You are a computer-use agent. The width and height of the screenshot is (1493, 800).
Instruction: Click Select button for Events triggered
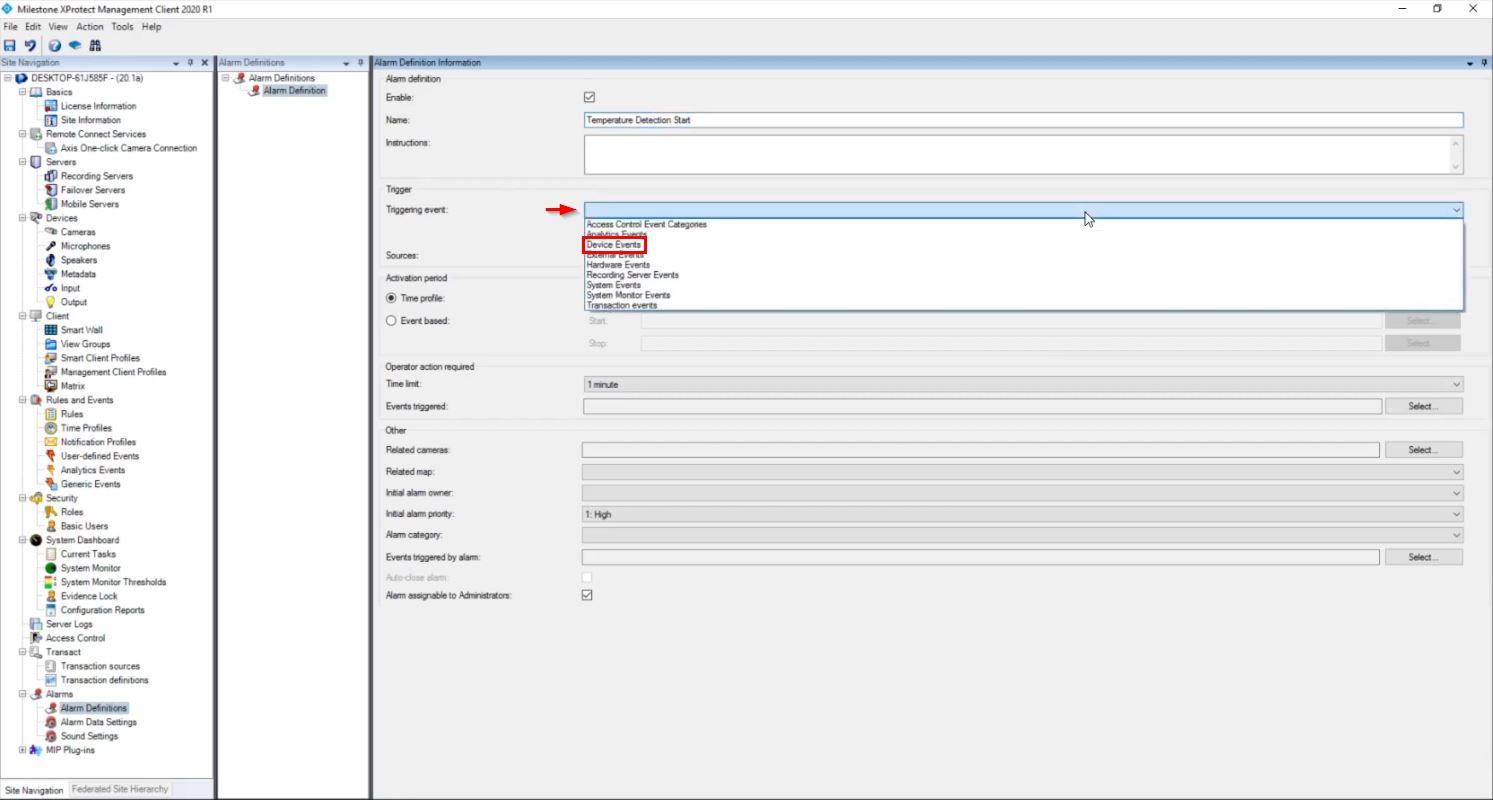(1423, 406)
